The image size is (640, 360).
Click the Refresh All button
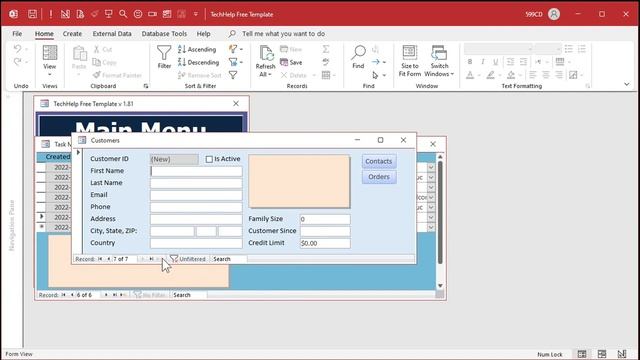(265, 61)
